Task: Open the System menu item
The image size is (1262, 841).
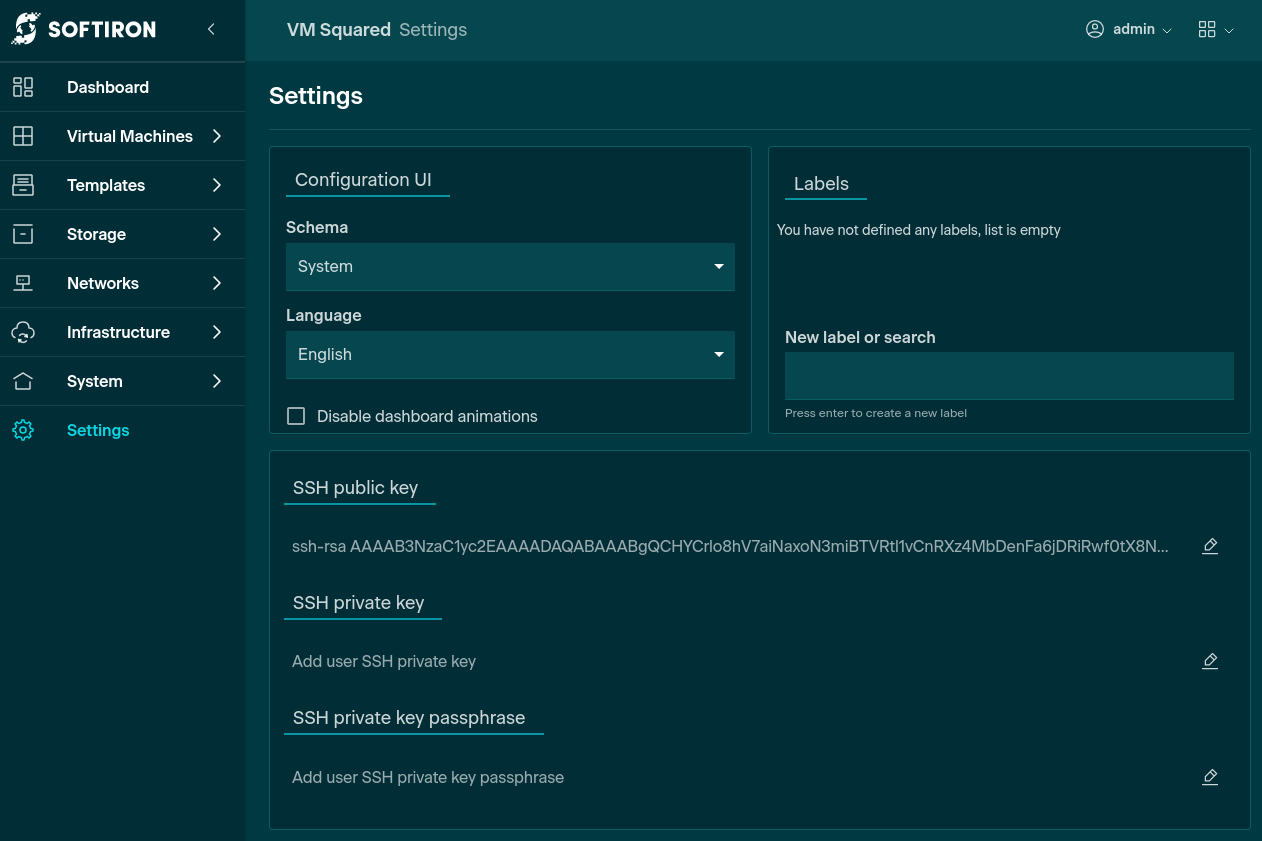Action: (95, 381)
